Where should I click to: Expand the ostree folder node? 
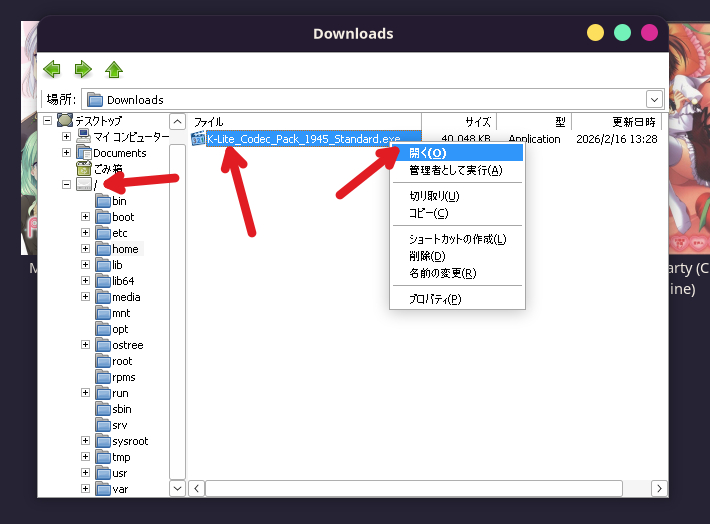(86, 345)
